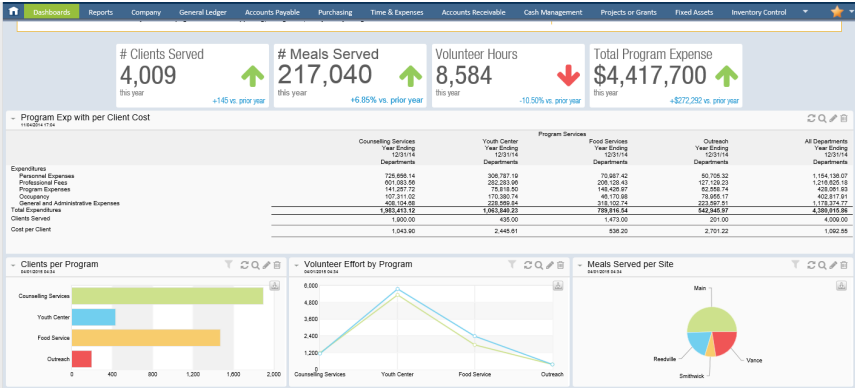
Task: Refresh the Program Exp with per Client Cost panel
Action: click(x=811, y=118)
